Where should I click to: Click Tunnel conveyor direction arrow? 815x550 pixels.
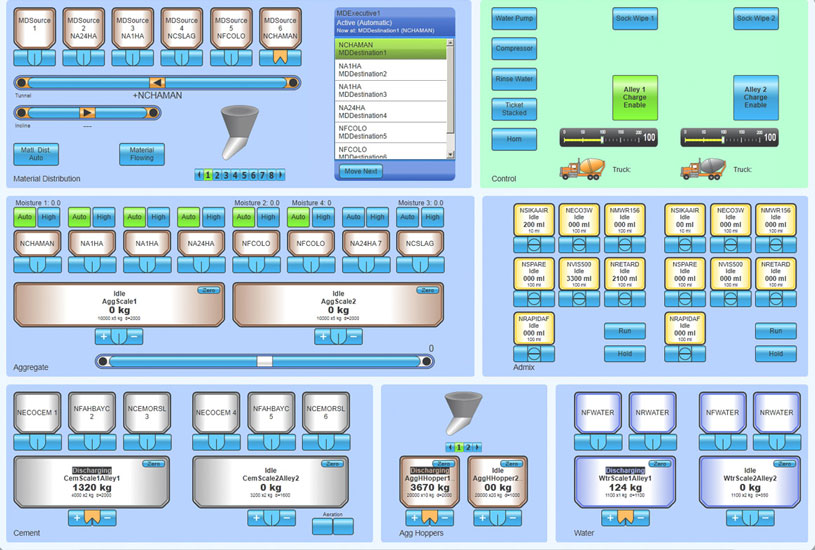[x=157, y=82]
